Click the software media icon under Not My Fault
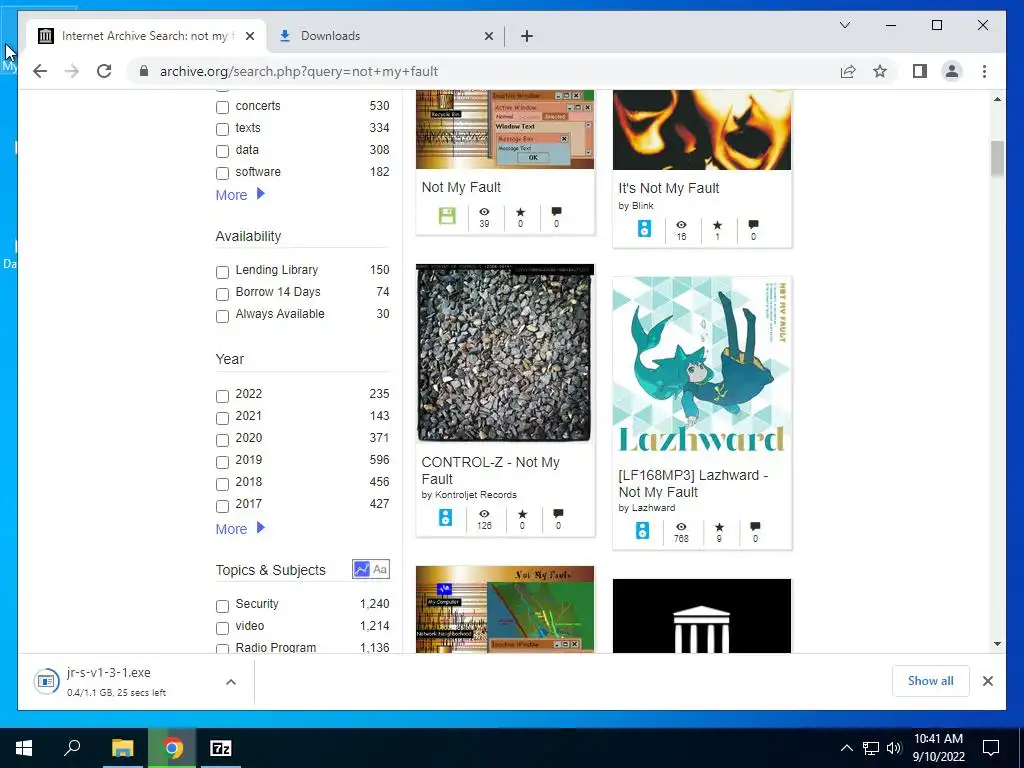 coord(447,216)
